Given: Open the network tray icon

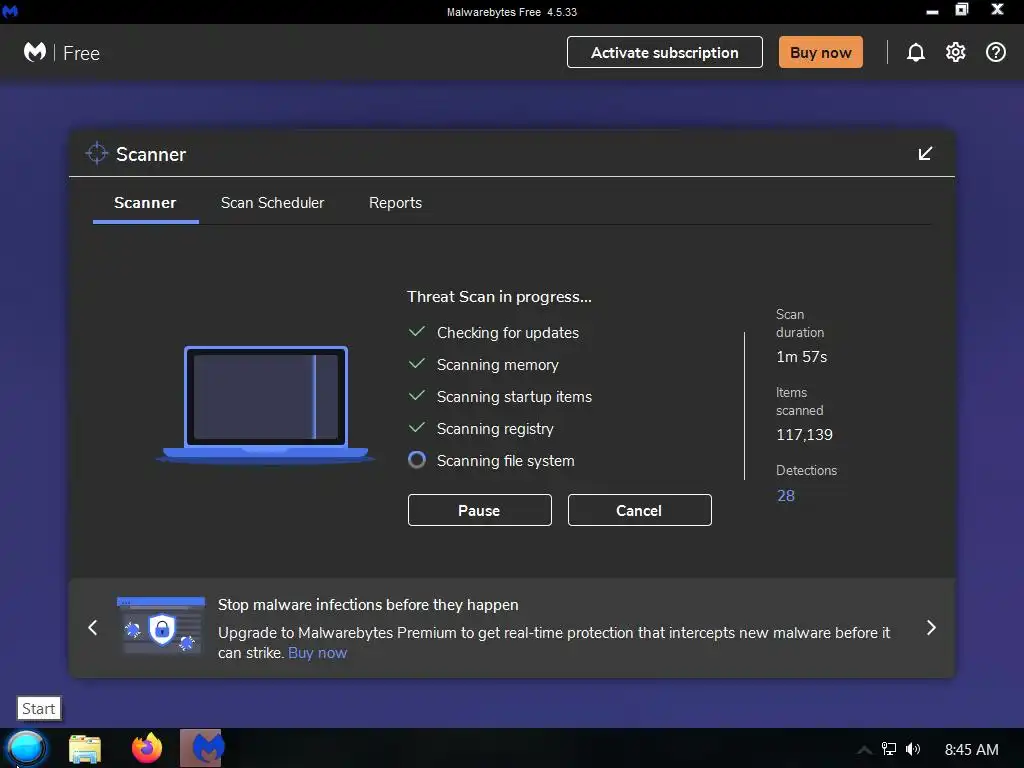Looking at the screenshot, I should point(889,749).
